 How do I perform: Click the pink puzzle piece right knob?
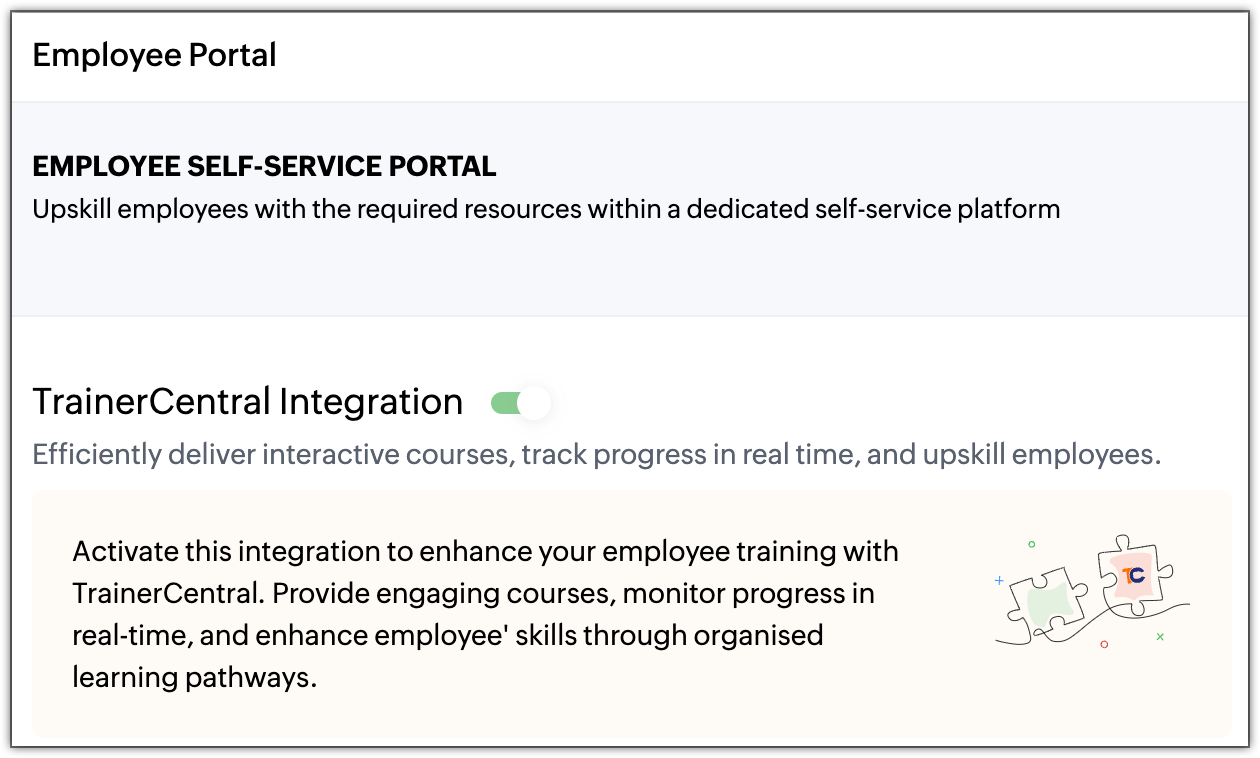(1165, 573)
